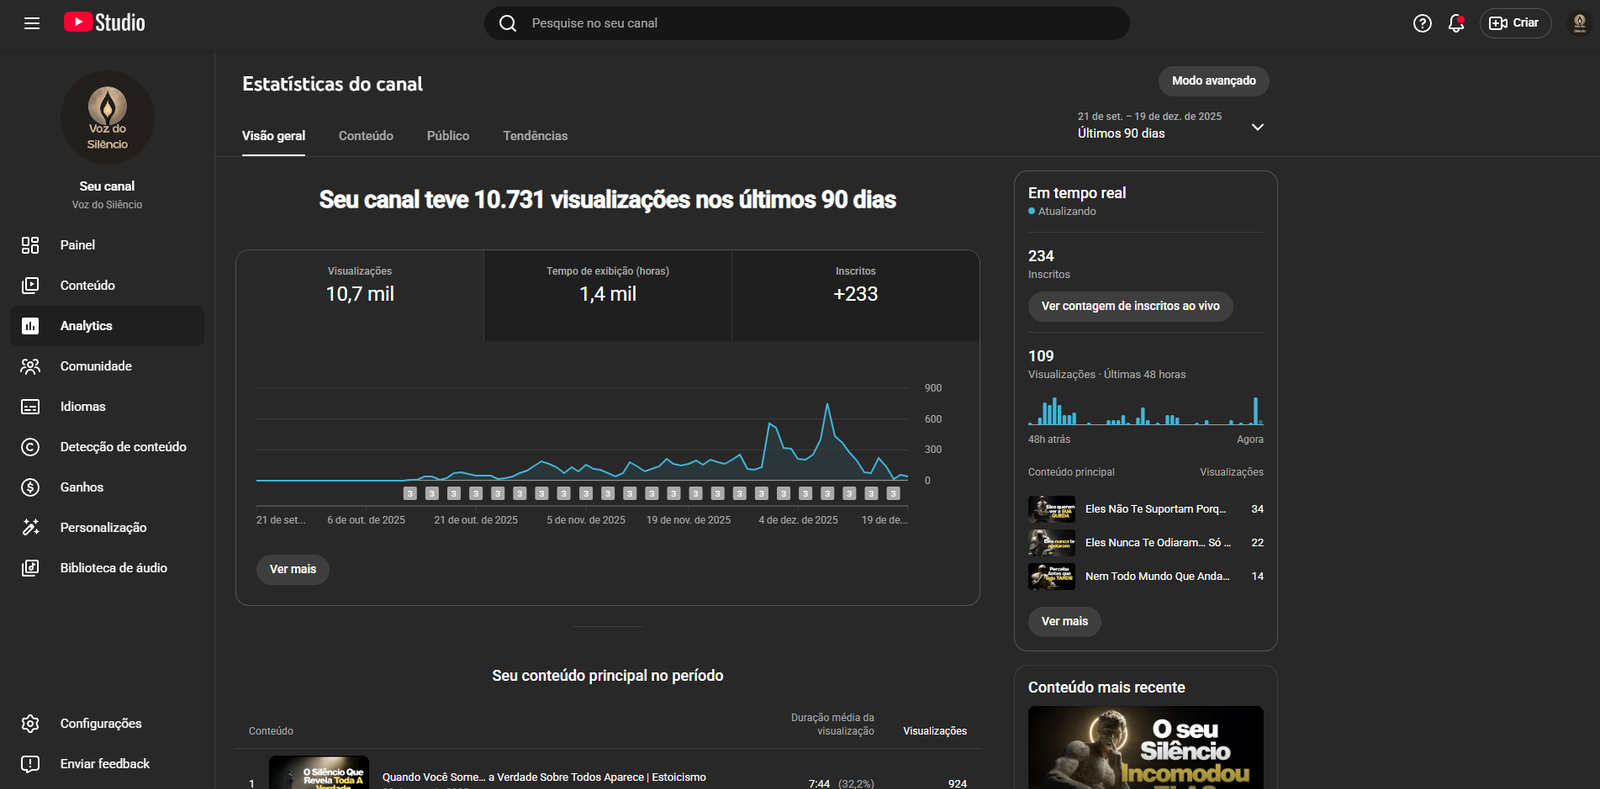The image size is (1600, 789).
Task: Open thumbnail of Quando Você Some video
Action: point(319,772)
